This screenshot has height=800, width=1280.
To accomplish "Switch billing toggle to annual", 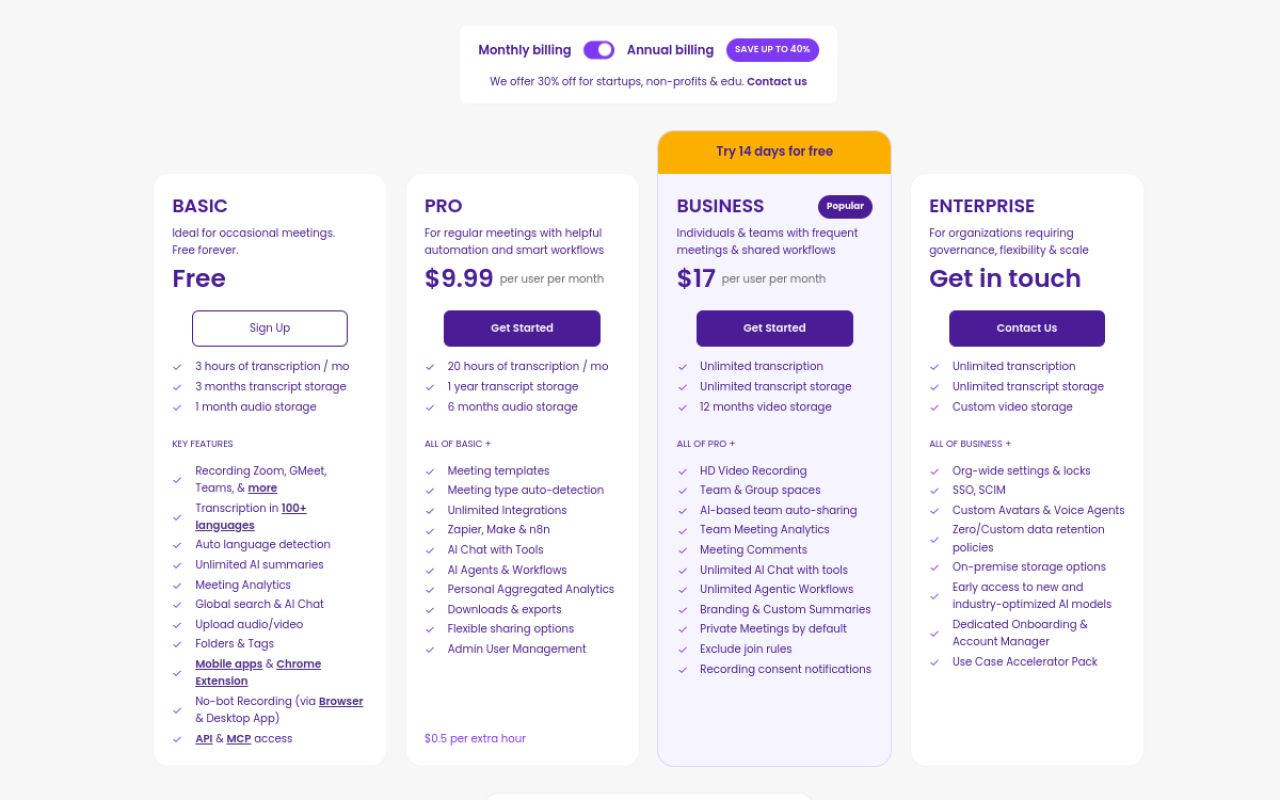I will (598, 49).
